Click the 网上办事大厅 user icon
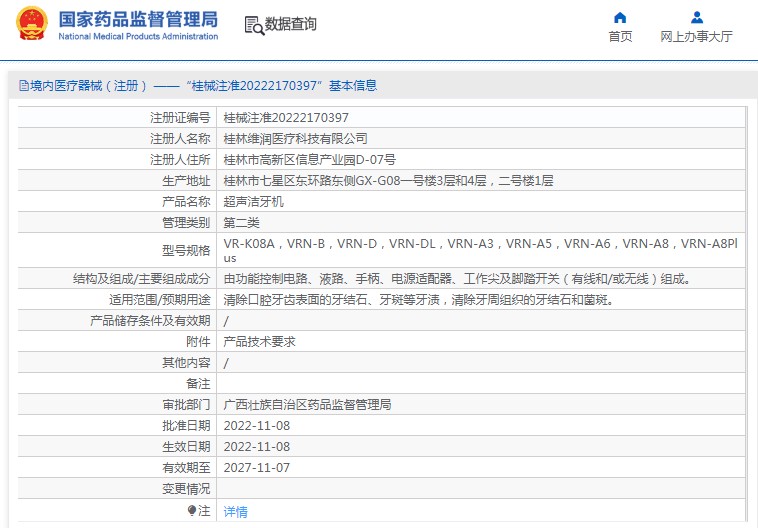The width and height of the screenshot is (758, 528). pyautogui.click(x=697, y=18)
